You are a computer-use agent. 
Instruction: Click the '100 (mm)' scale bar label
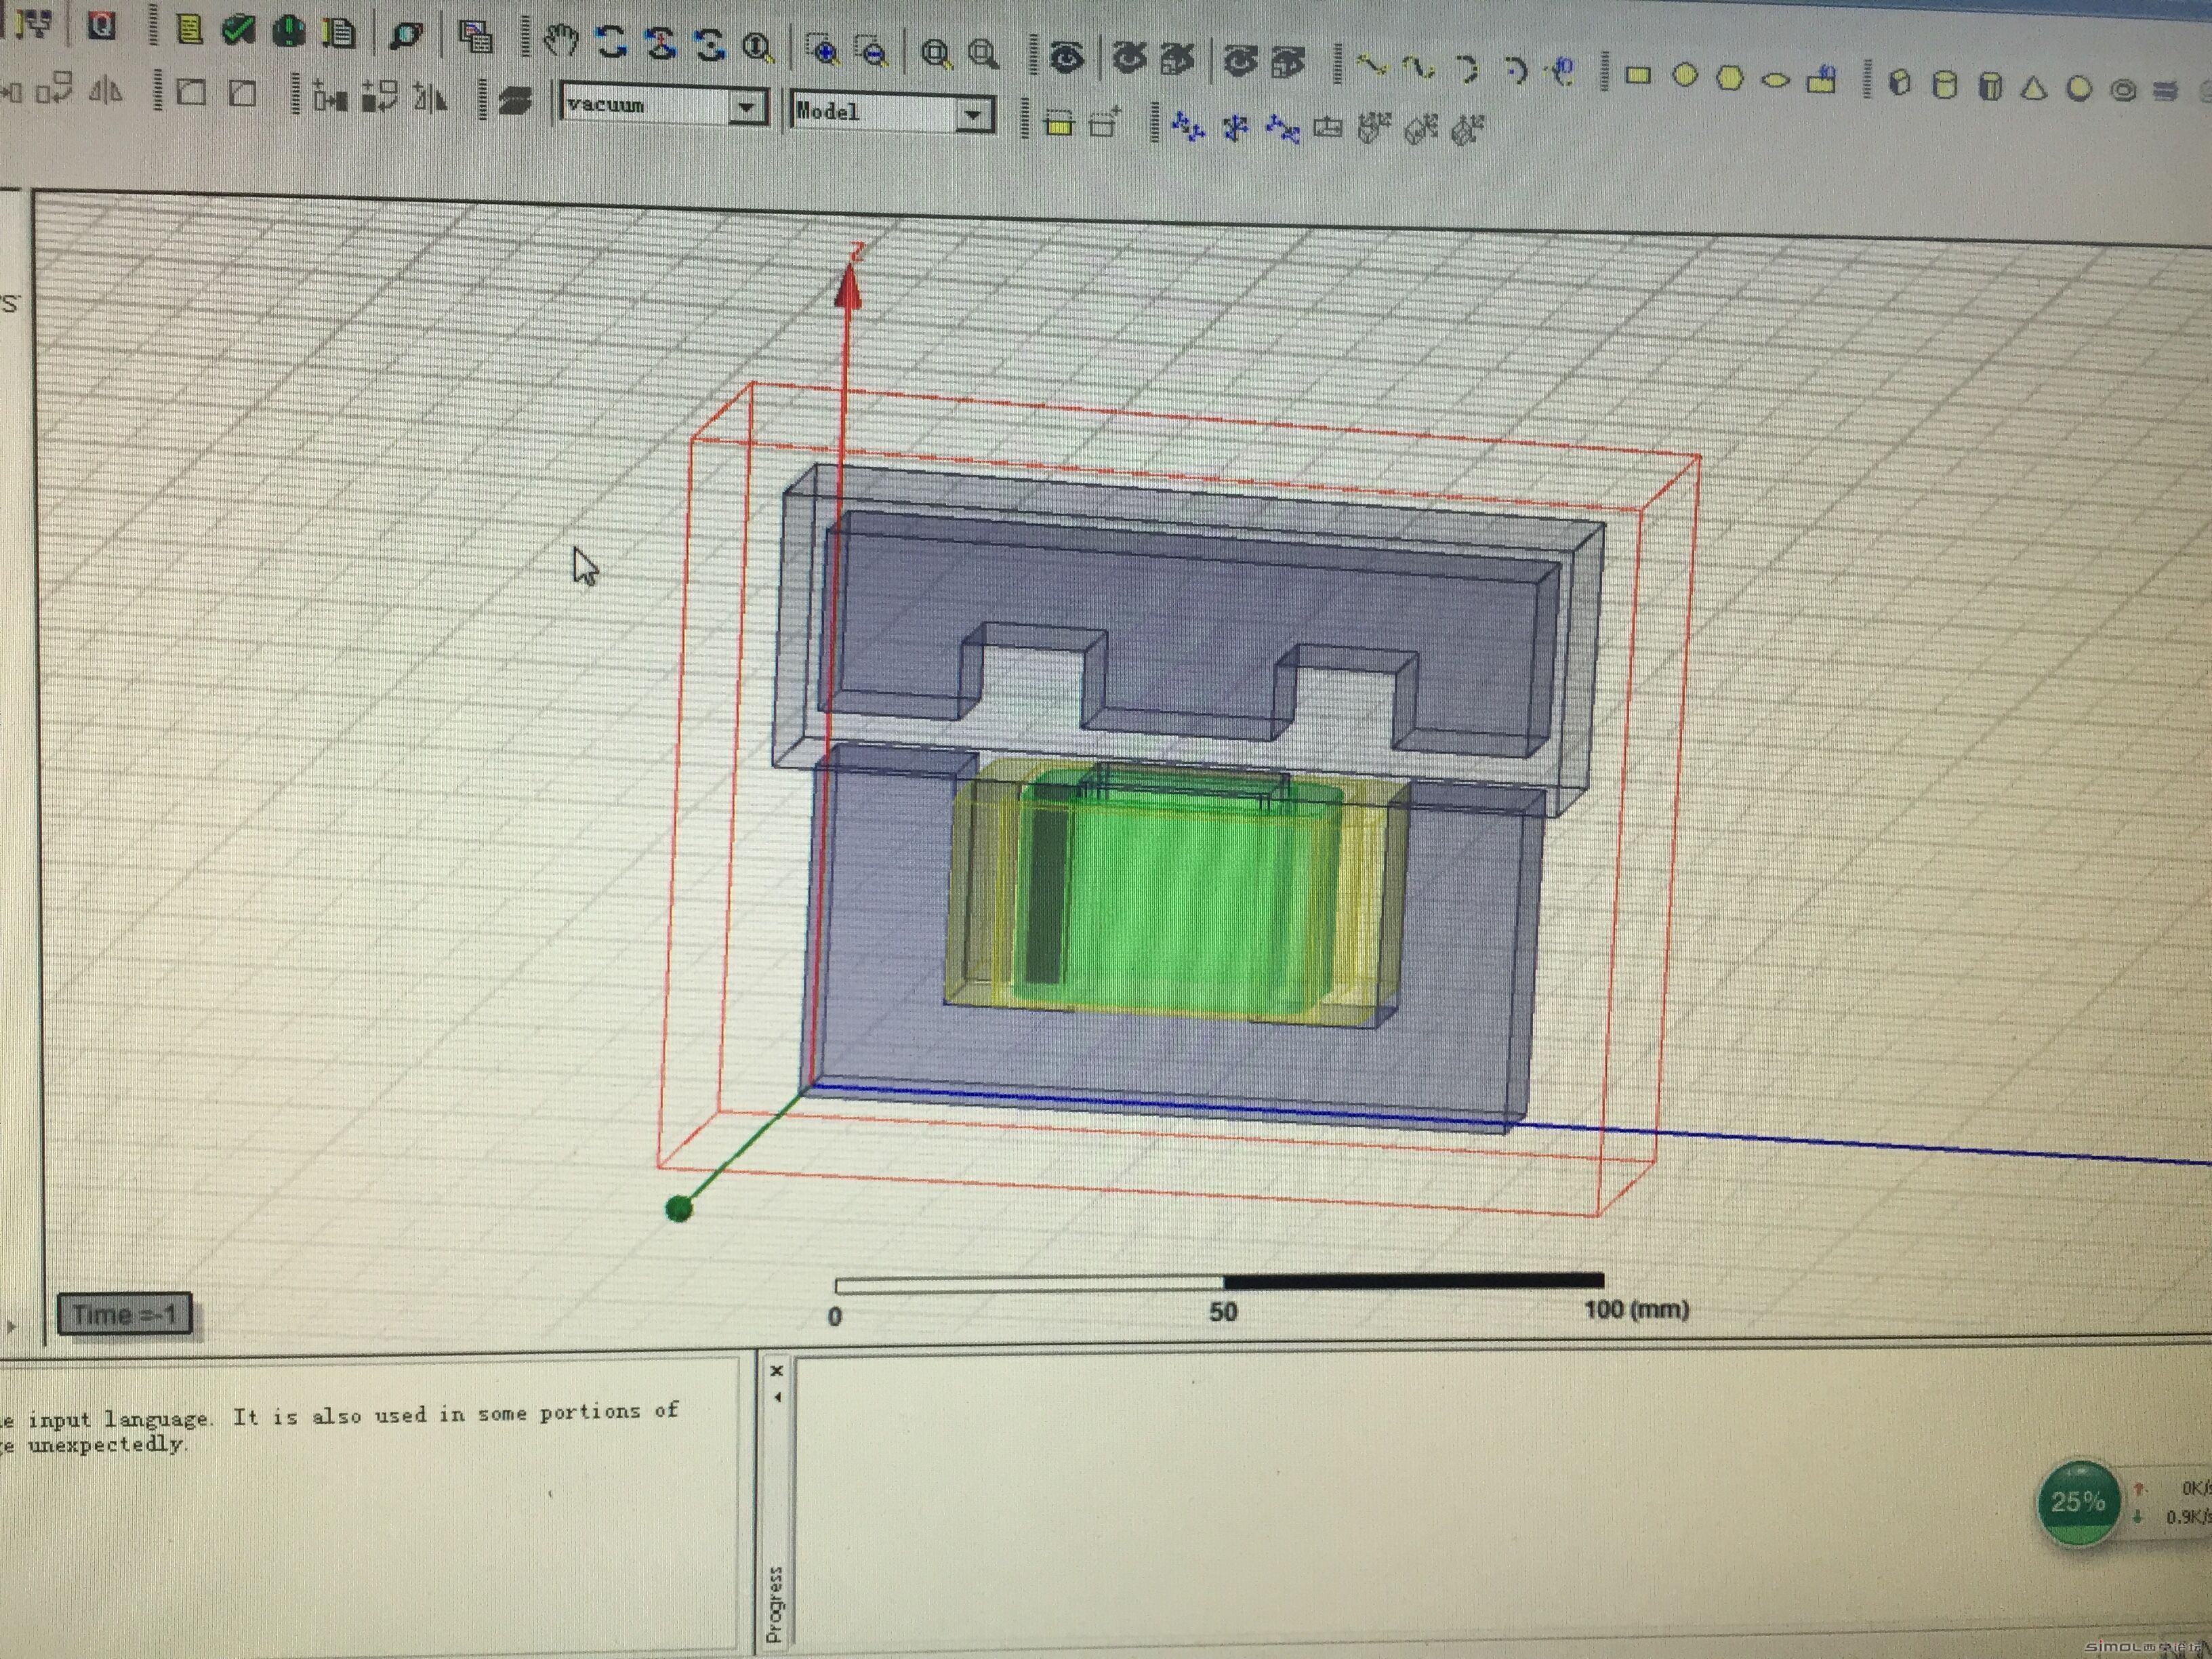[x=1636, y=1310]
